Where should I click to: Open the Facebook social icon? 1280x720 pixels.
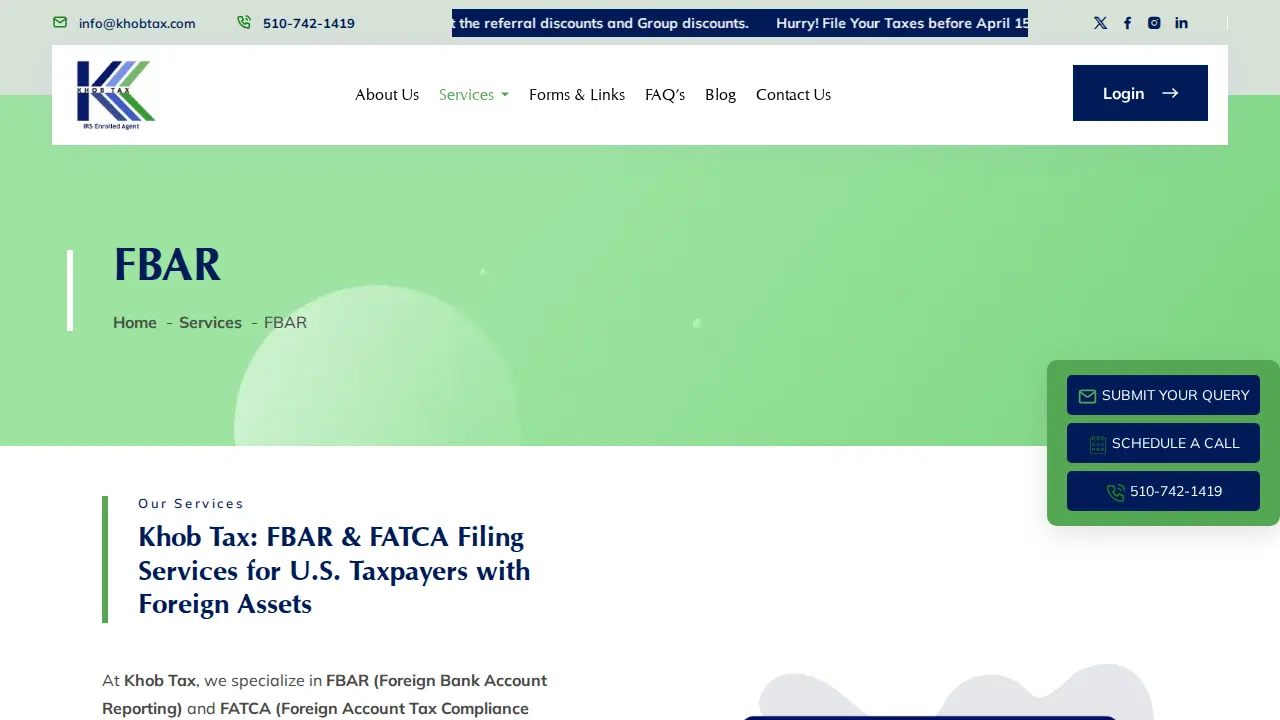tap(1127, 23)
